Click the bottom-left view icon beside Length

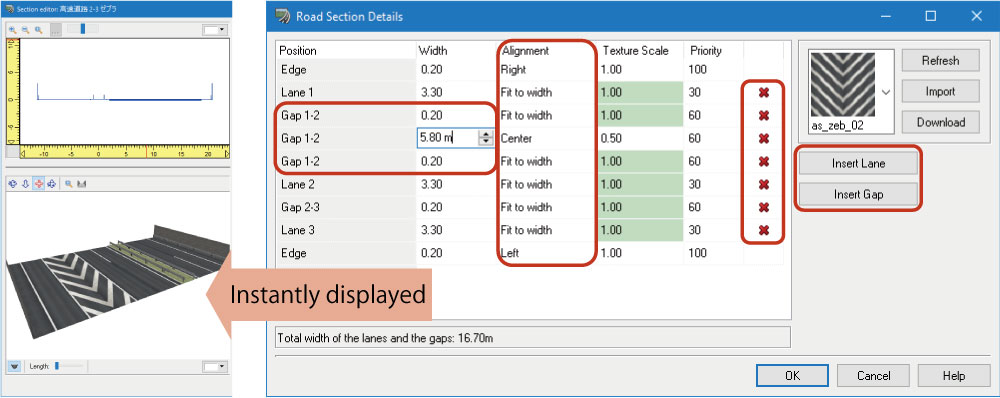14,367
